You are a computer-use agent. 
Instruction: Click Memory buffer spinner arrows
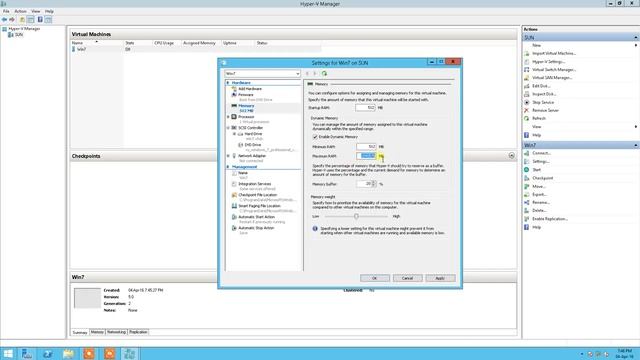374,184
